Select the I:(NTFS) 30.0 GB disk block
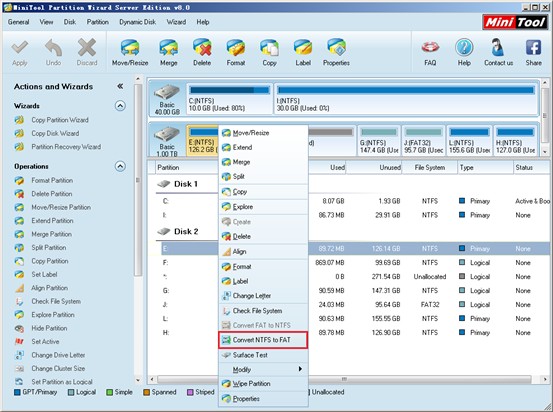The width and height of the screenshot is (553, 412). coord(406,99)
